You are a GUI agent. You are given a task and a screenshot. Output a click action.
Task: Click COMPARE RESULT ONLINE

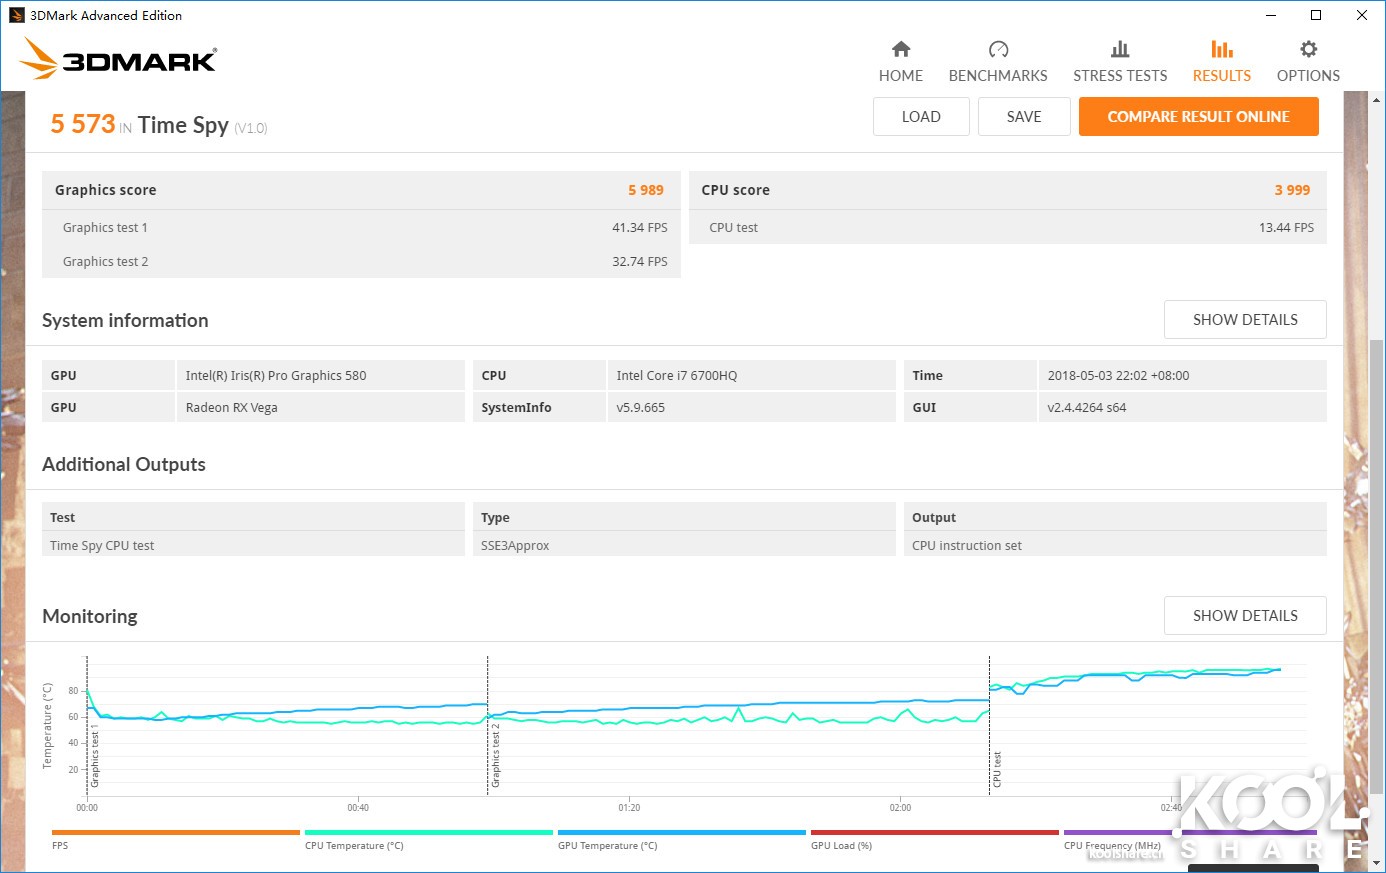click(x=1198, y=116)
